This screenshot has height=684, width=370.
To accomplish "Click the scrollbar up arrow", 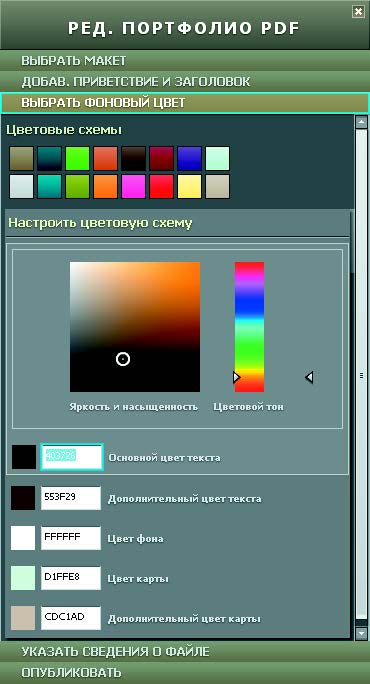I will coord(361,122).
